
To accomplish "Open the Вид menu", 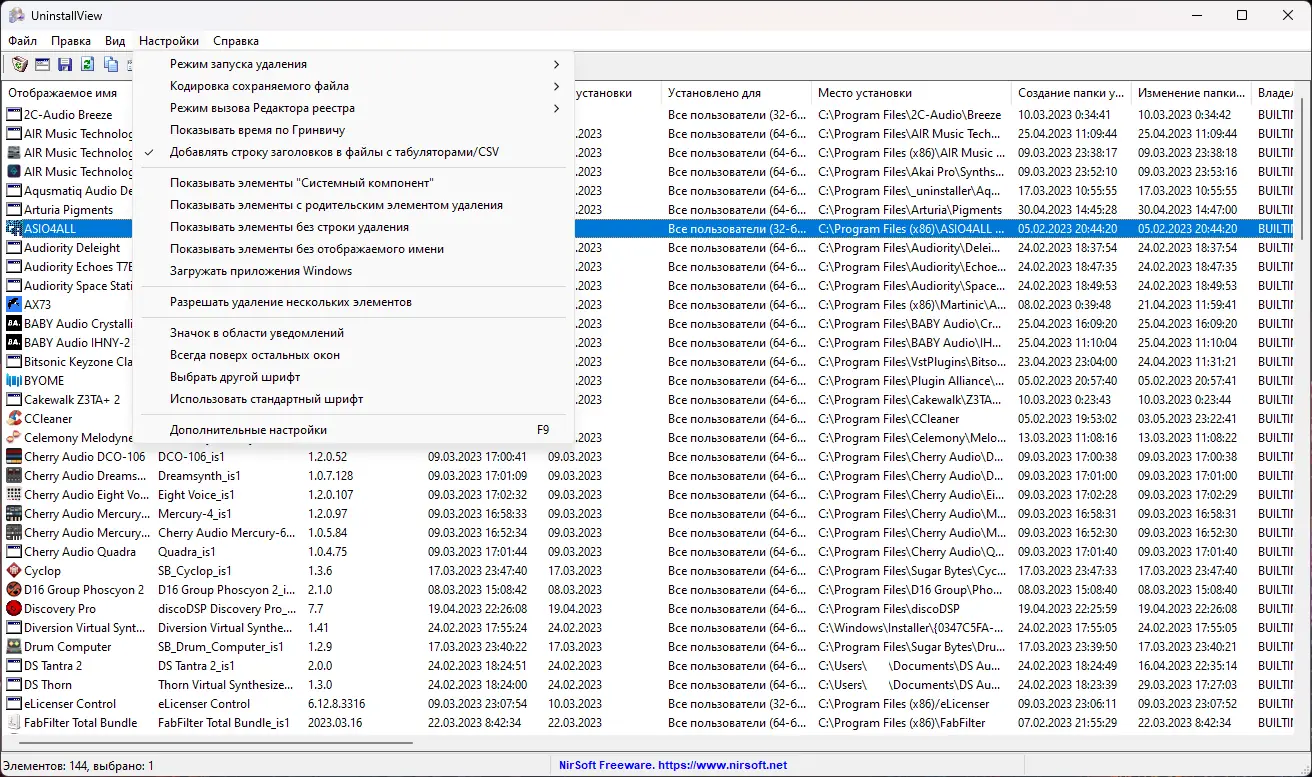I will pyautogui.click(x=115, y=41).
